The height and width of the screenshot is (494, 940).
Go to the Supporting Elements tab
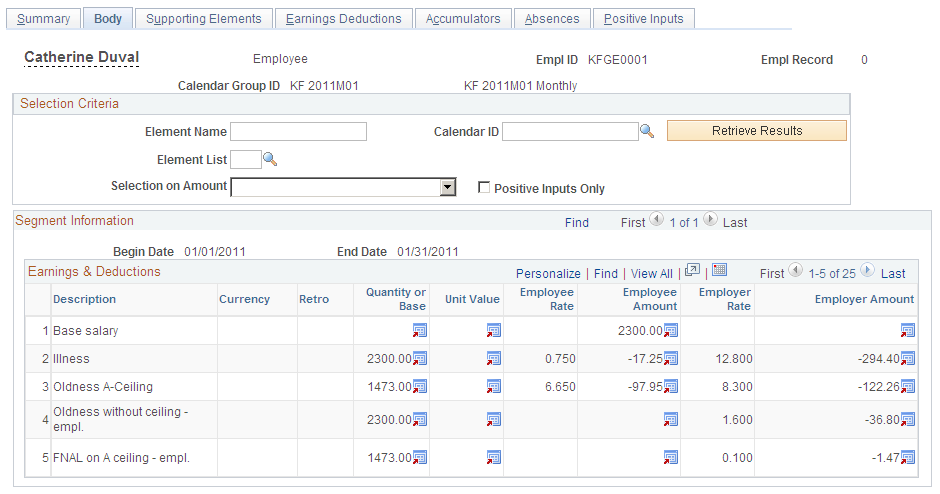click(x=204, y=19)
